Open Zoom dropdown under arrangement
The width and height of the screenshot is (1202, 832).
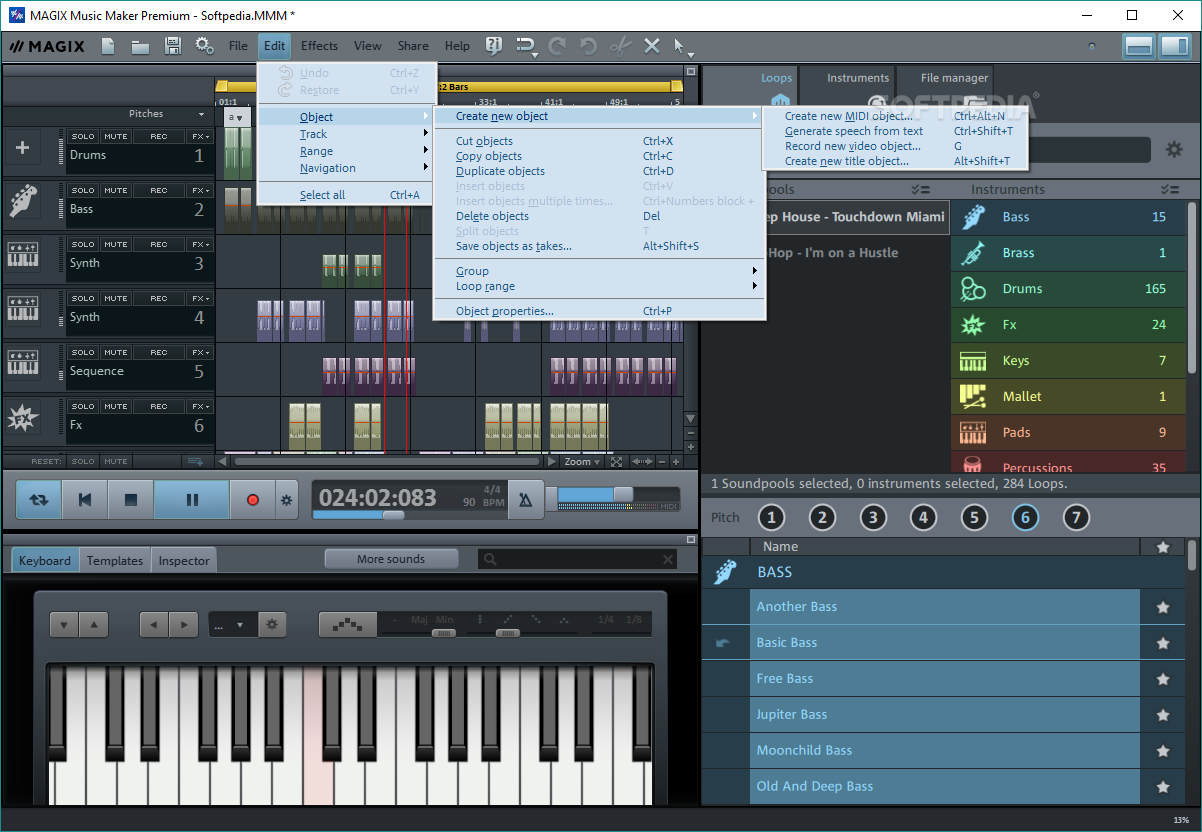click(582, 462)
